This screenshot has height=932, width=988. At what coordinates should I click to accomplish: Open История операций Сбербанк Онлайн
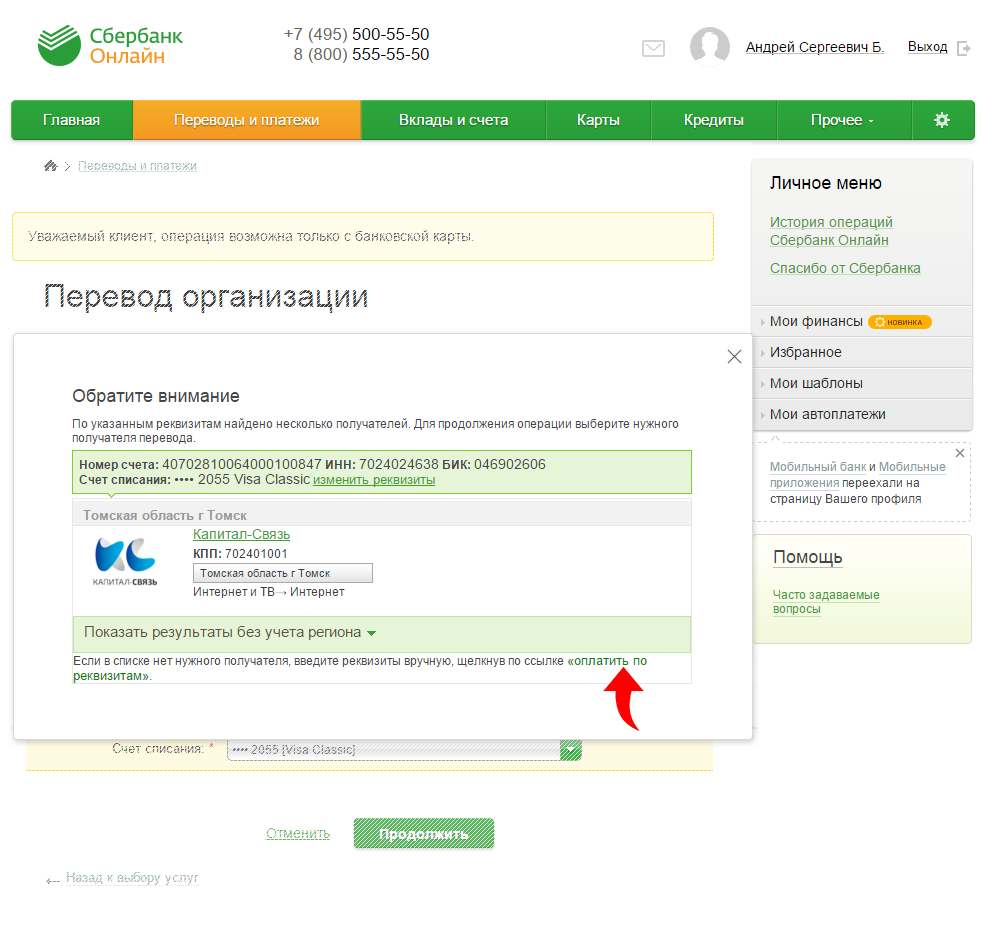click(x=831, y=231)
